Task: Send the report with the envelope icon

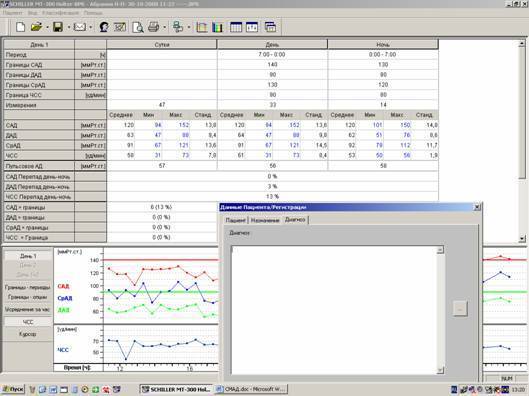Action: point(80,27)
